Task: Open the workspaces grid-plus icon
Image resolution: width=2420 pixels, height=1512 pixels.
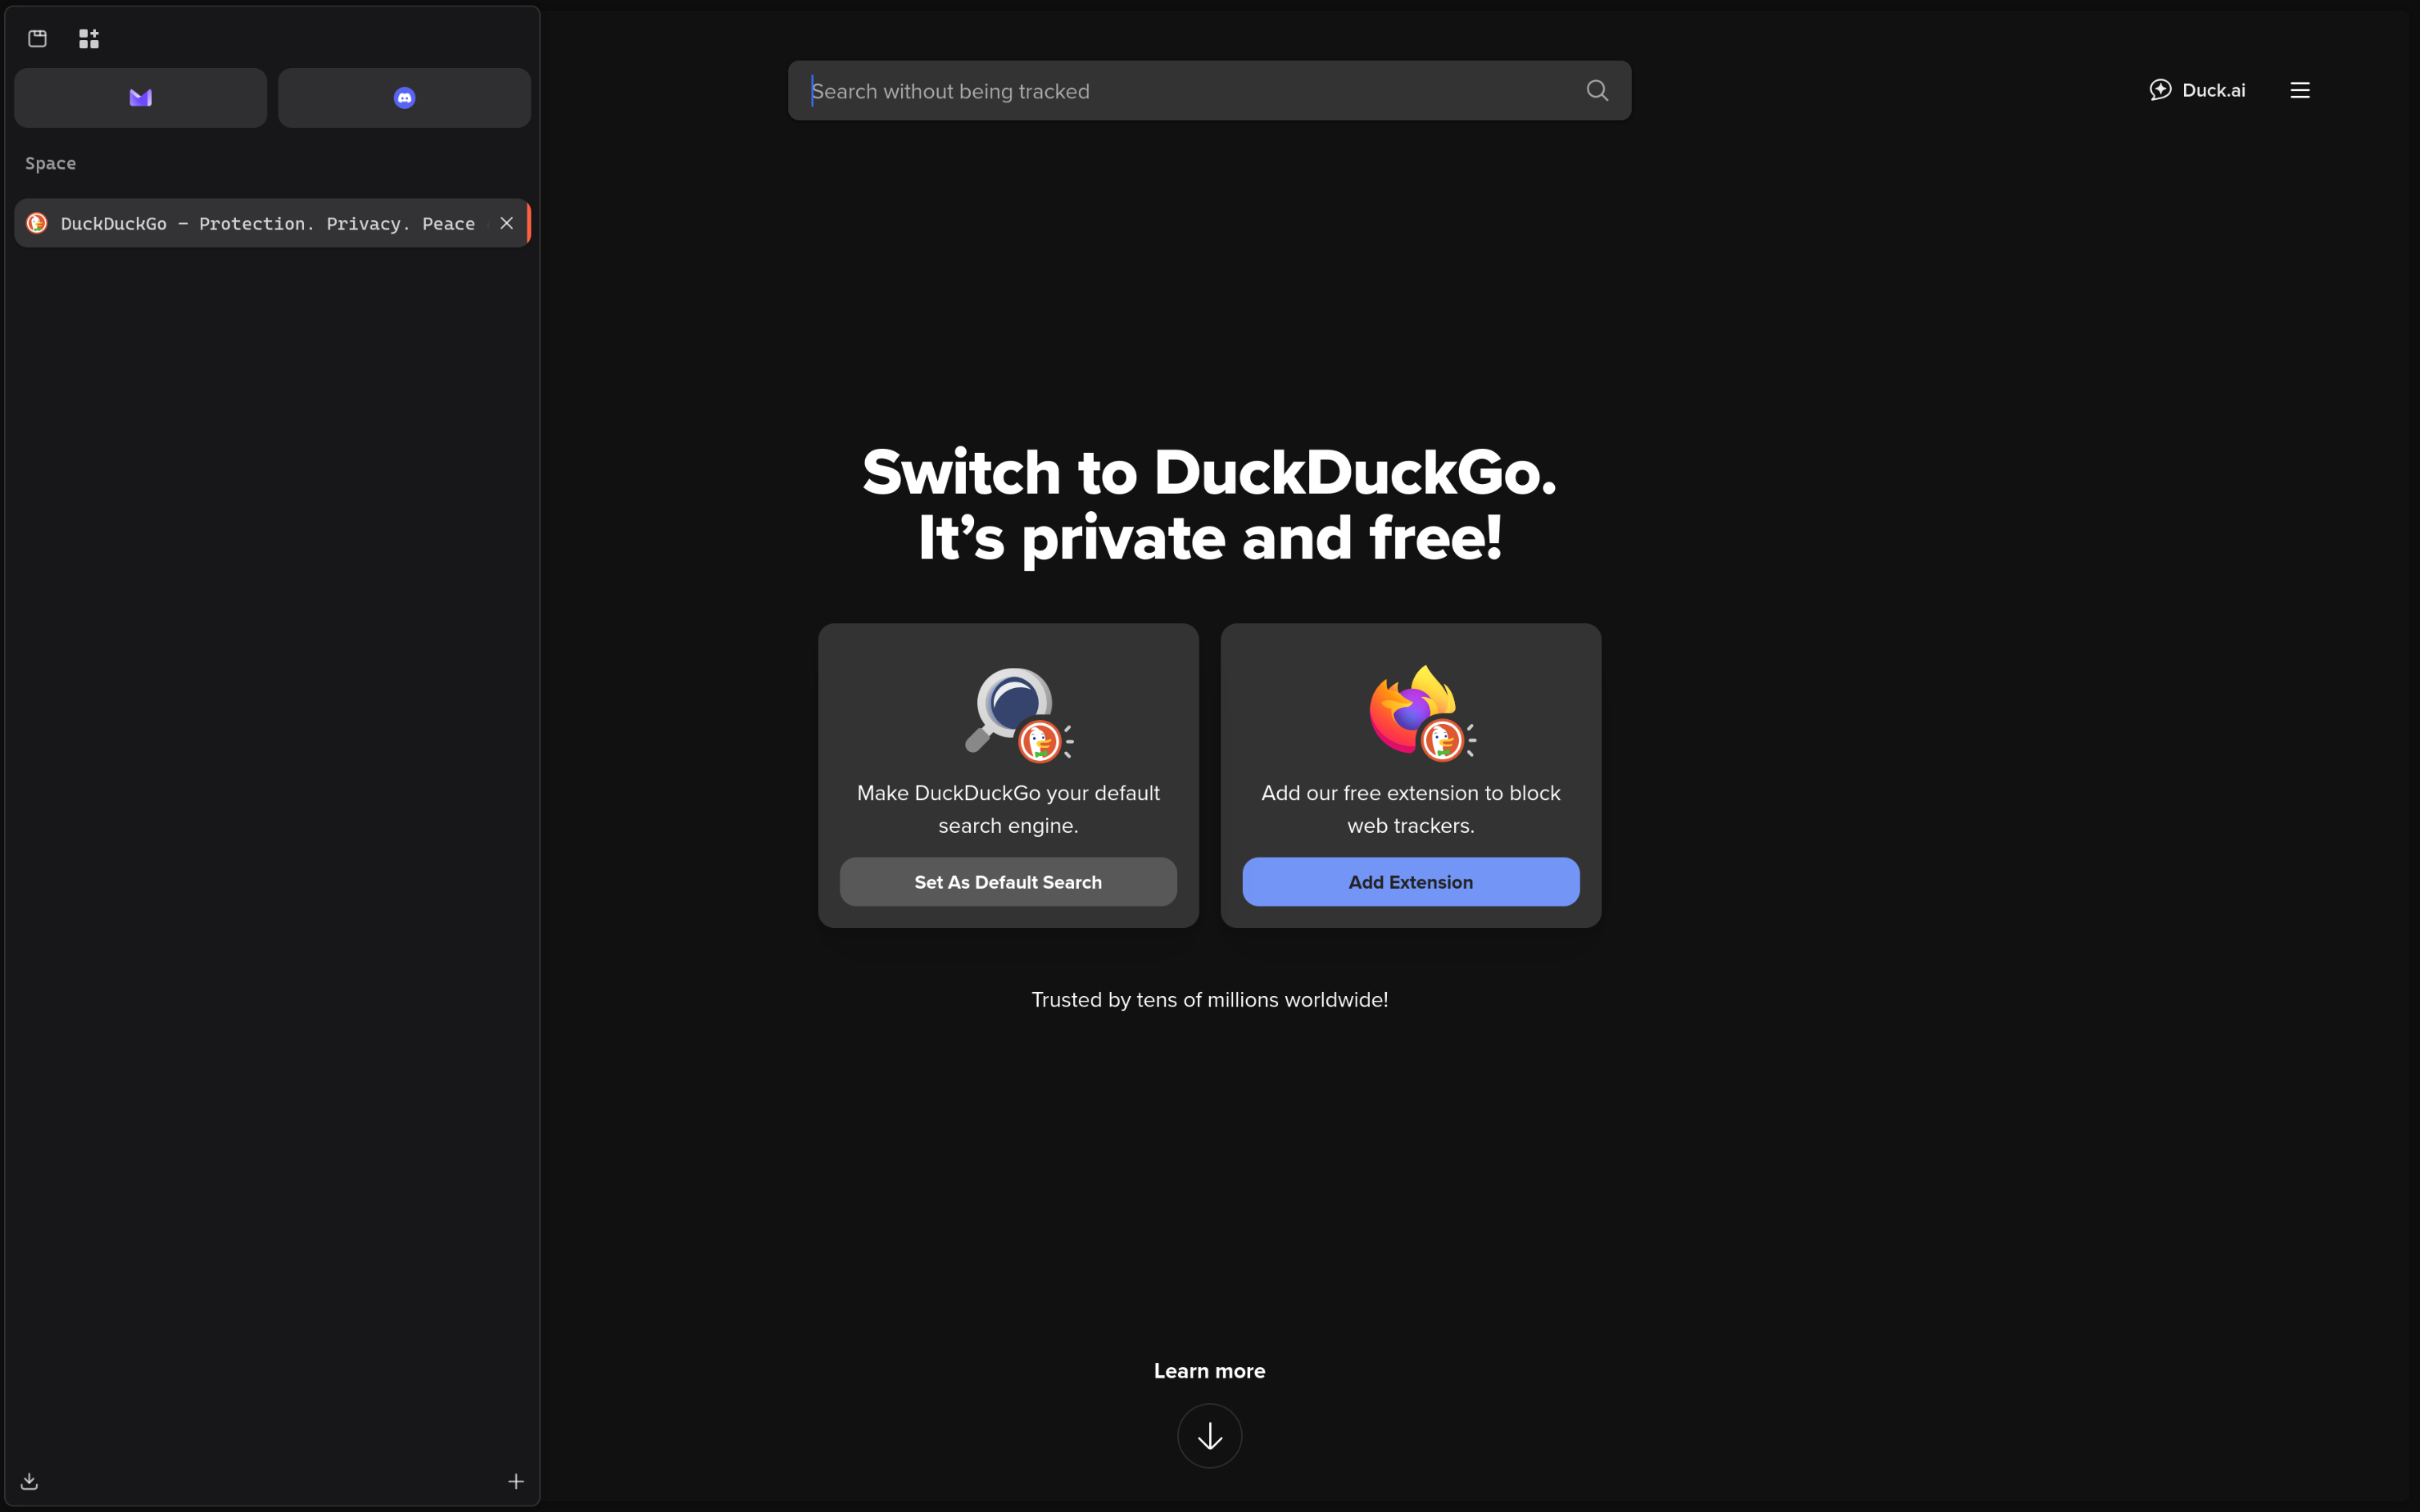Action: click(89, 38)
